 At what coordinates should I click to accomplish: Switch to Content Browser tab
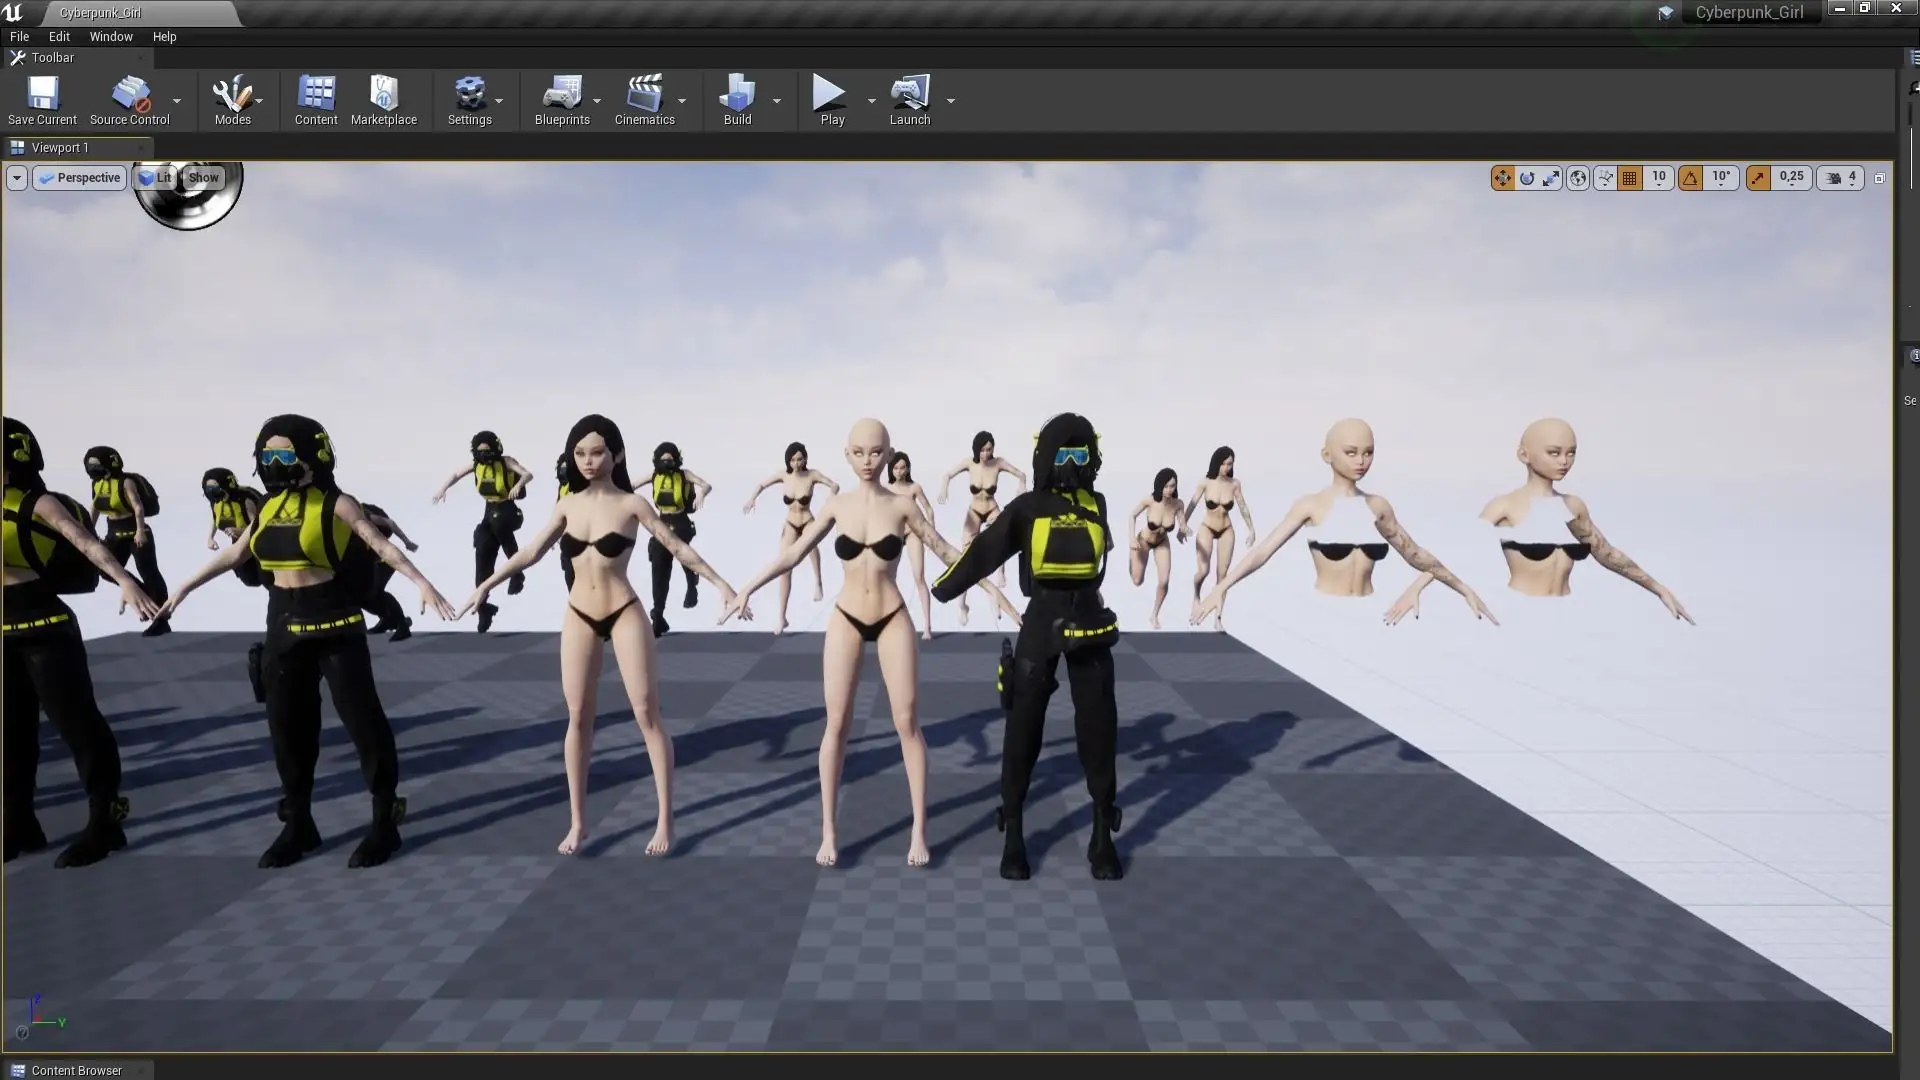coord(76,1070)
